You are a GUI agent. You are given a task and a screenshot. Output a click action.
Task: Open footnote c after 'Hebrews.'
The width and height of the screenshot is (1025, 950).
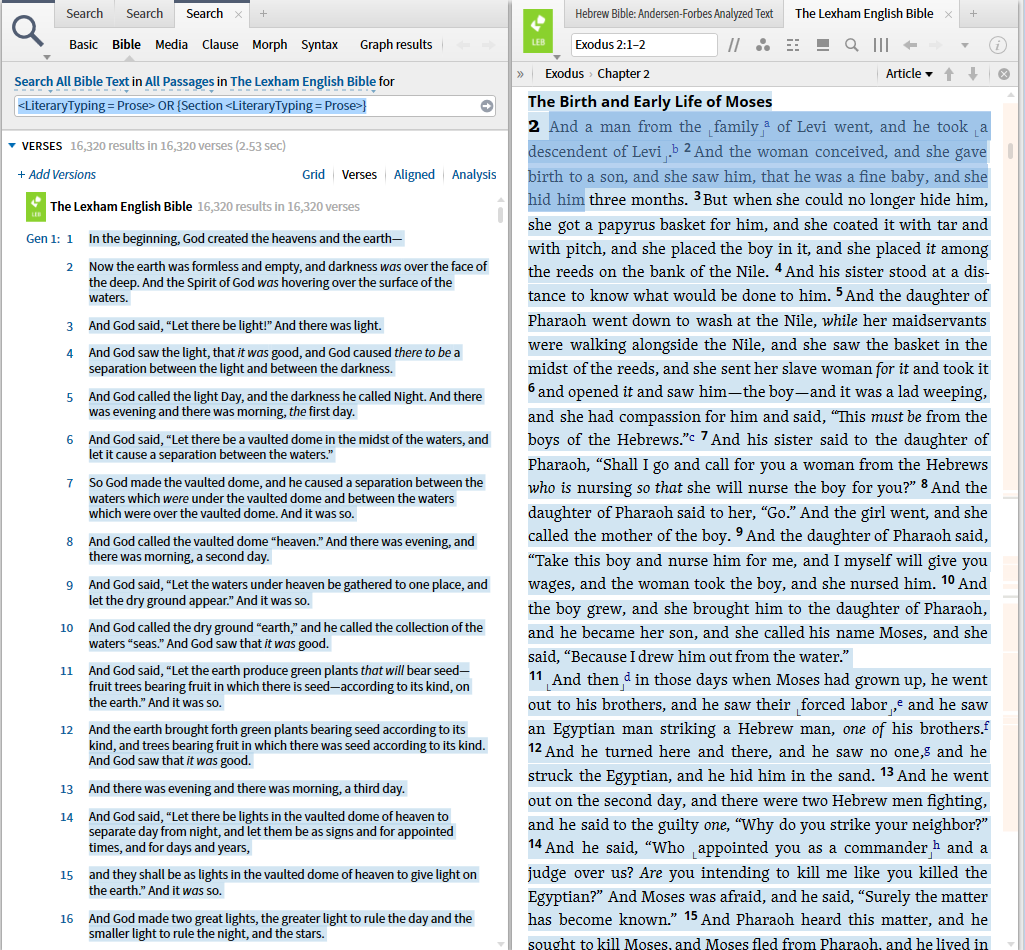point(692,437)
